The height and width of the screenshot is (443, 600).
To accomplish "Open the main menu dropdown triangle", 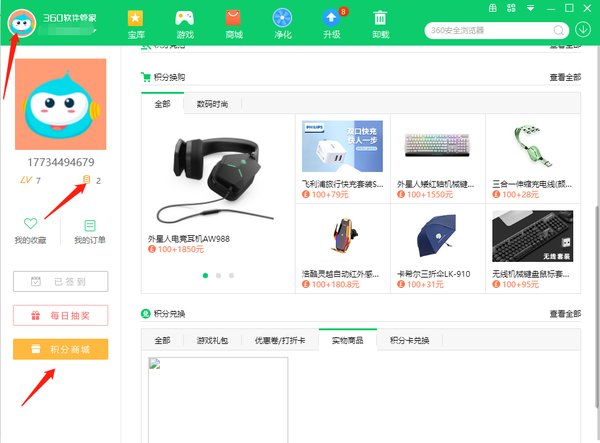I will pyautogui.click(x=530, y=8).
